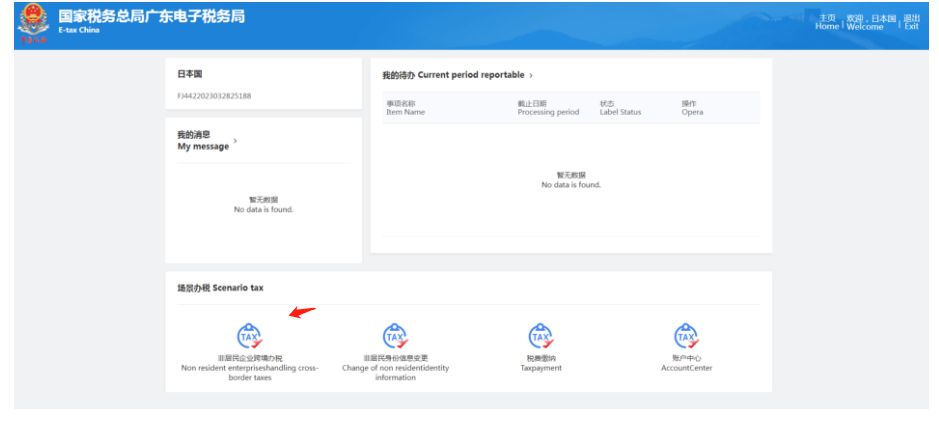Viewport: 939px width, 427px height.
Task: Open the My message heading
Action: pos(203,141)
